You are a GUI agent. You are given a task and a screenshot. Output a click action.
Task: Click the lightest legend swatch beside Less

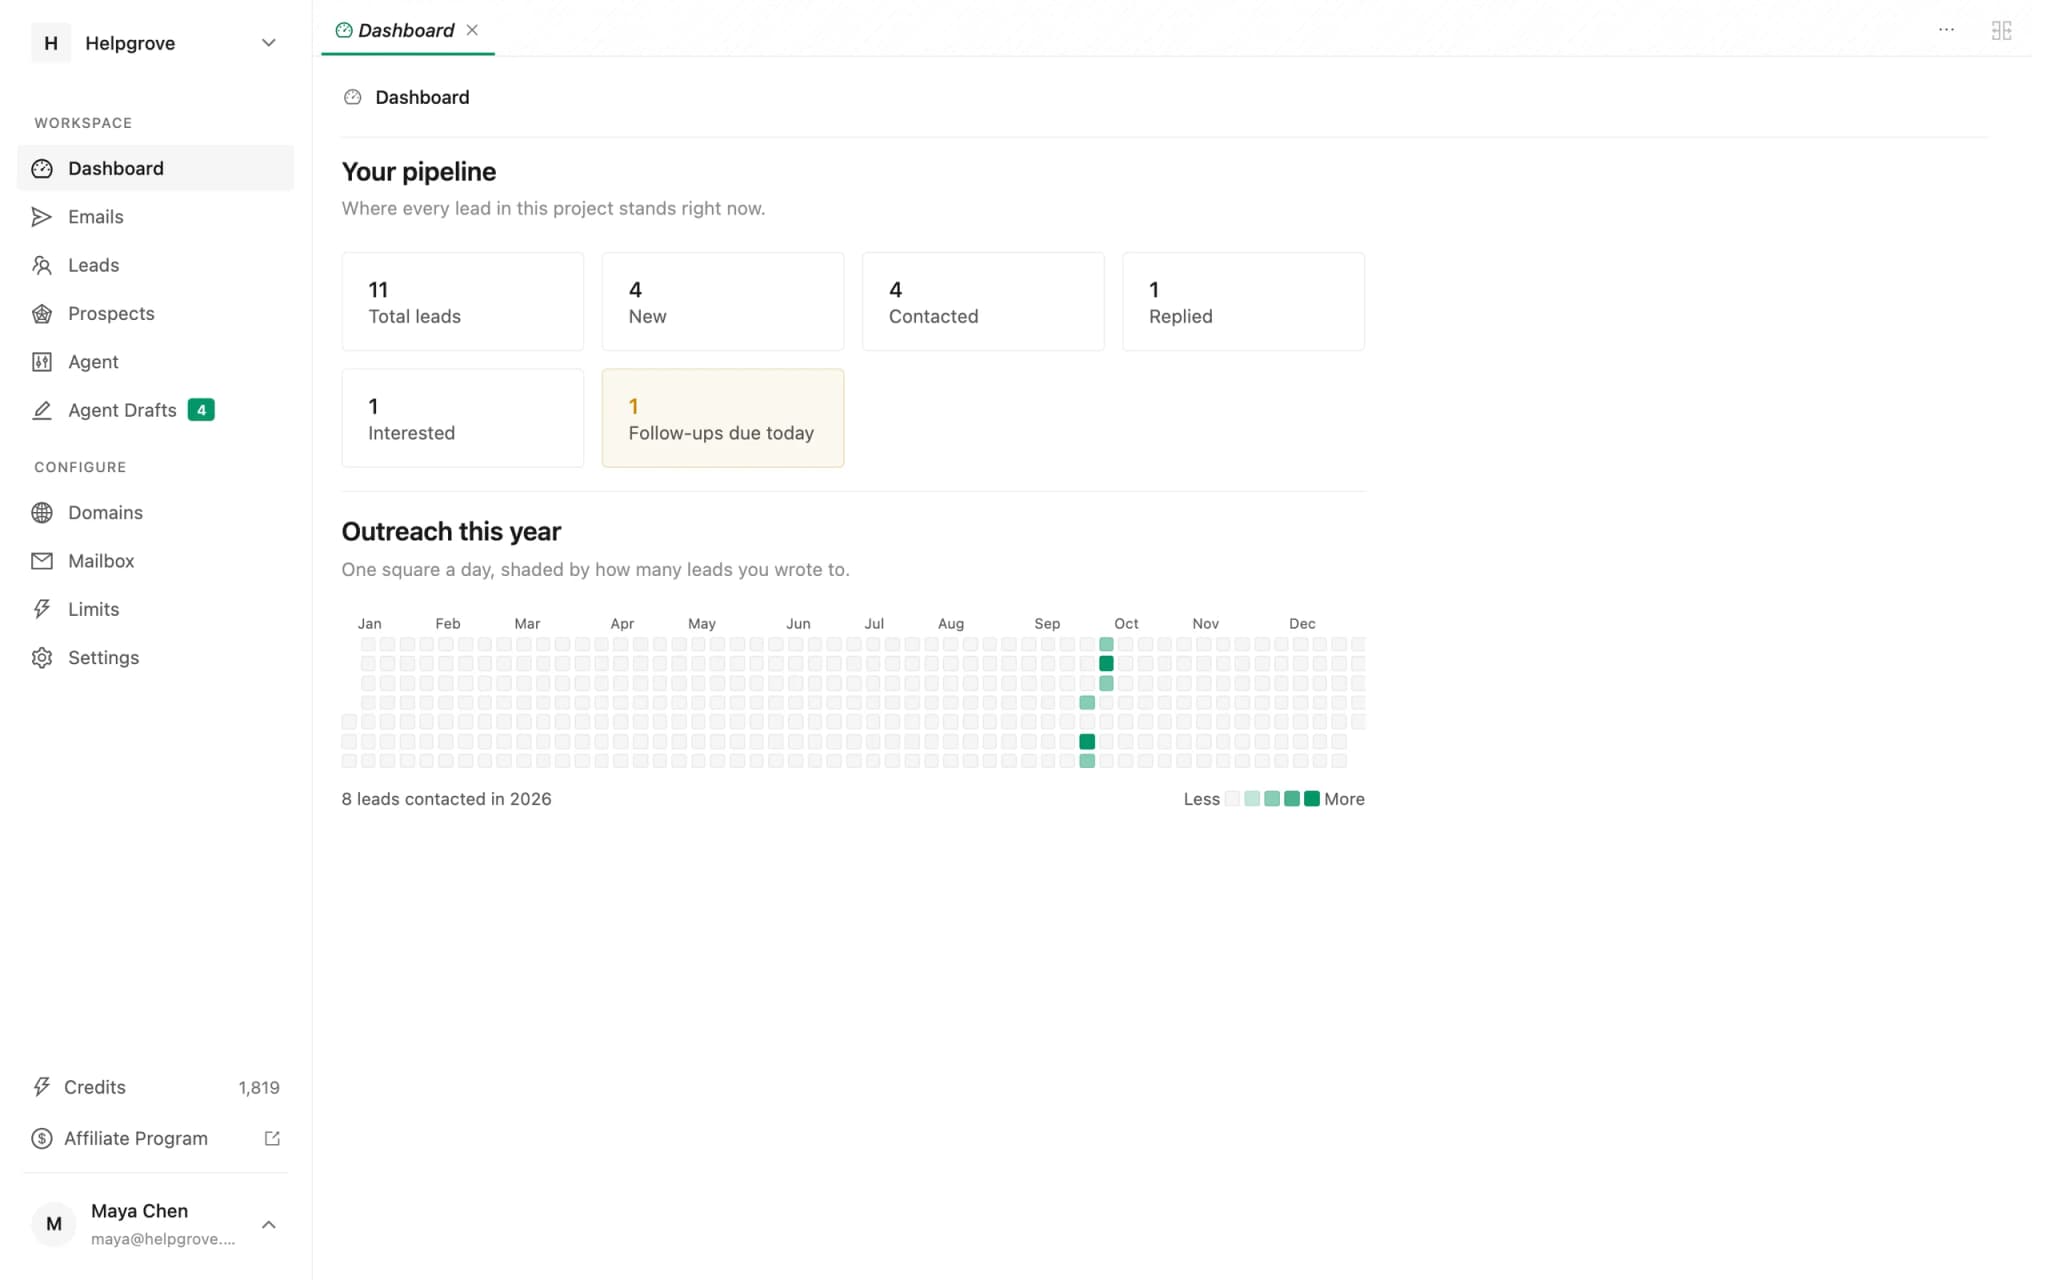1232,799
